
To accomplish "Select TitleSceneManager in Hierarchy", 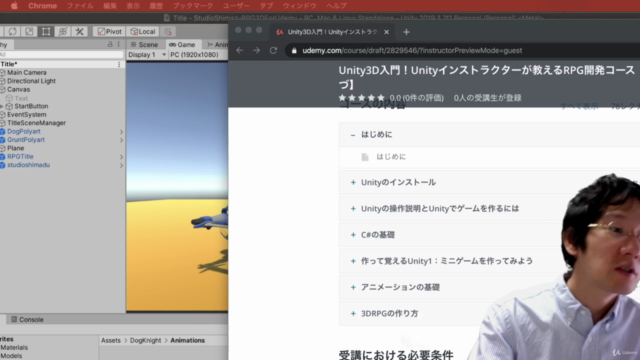I will pos(36,123).
